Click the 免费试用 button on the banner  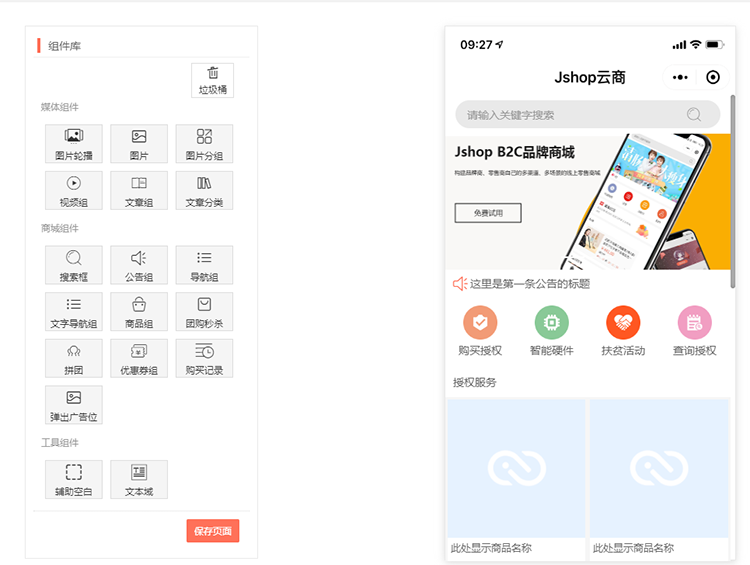pyautogui.click(x=488, y=213)
